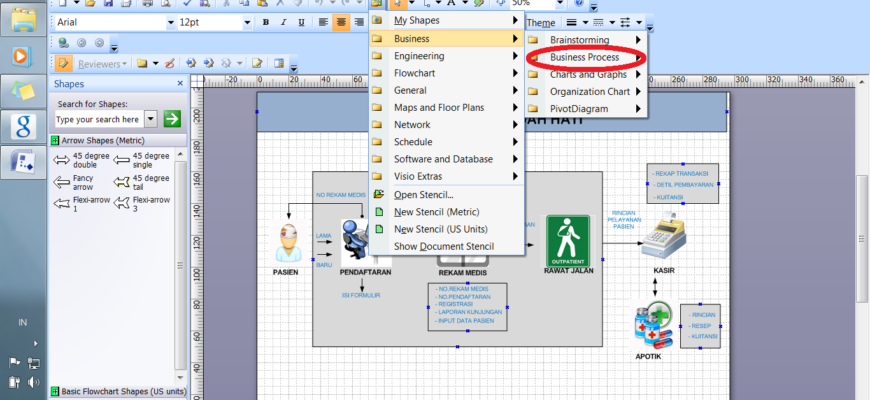Open the Business Process submenu
The image size is (870, 400).
pos(585,57)
